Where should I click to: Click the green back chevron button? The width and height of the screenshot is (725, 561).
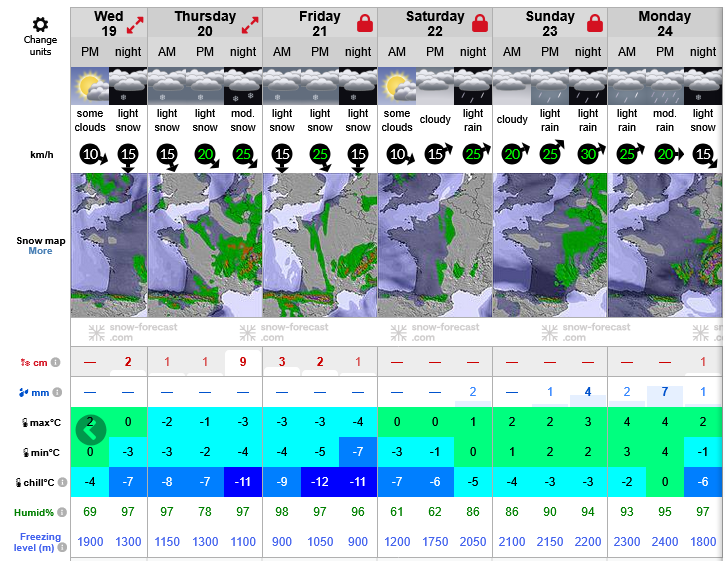tap(91, 430)
